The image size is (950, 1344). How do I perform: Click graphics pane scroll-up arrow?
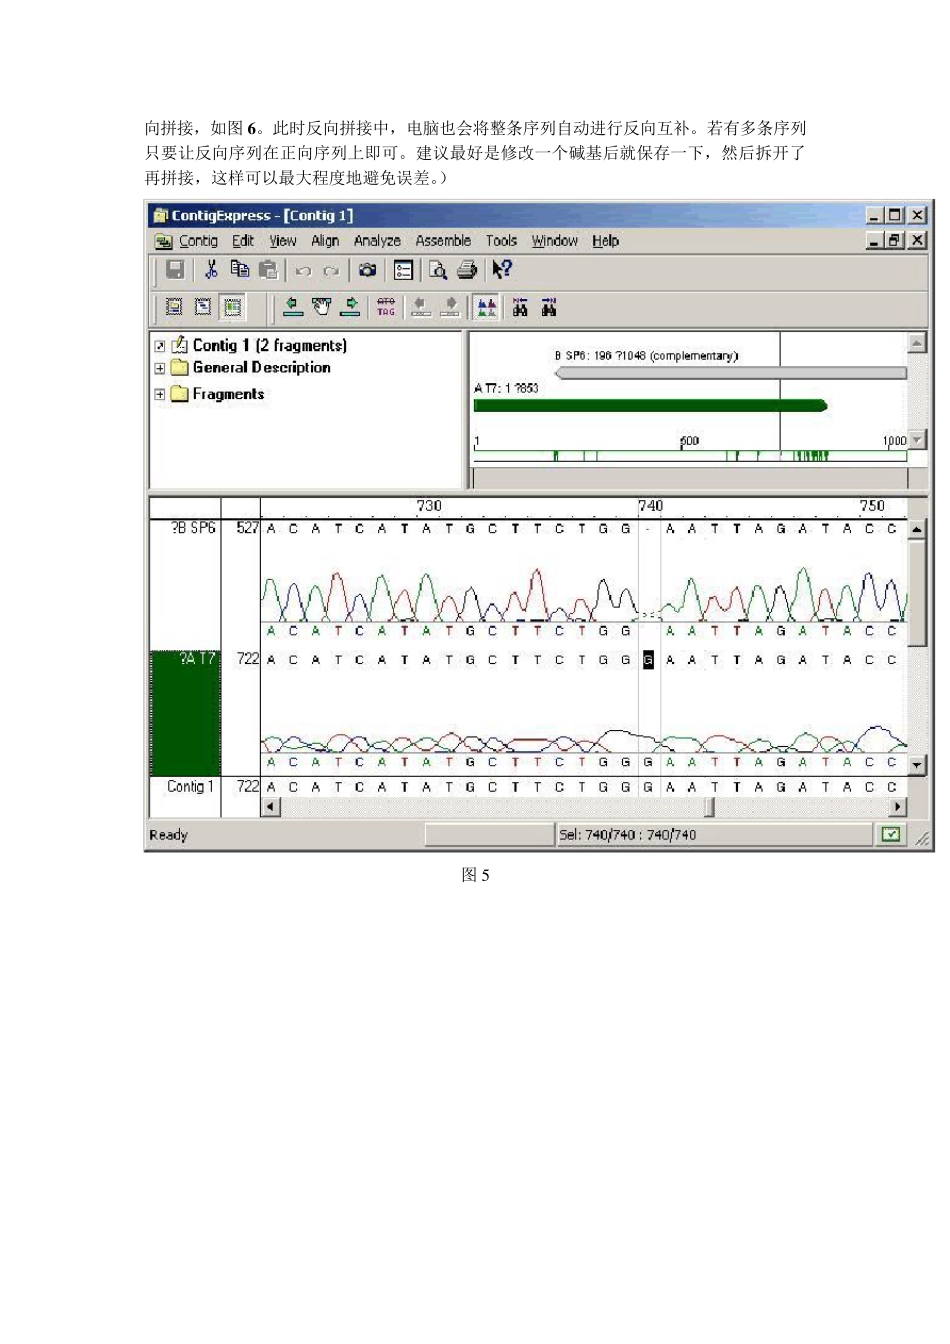[x=916, y=343]
